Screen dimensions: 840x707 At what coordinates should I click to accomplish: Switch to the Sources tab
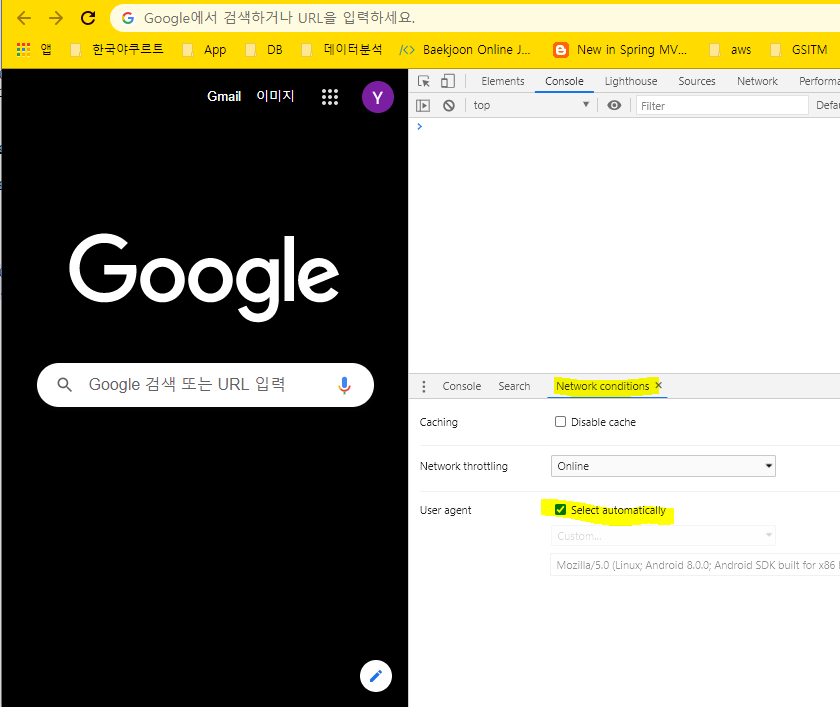[697, 81]
